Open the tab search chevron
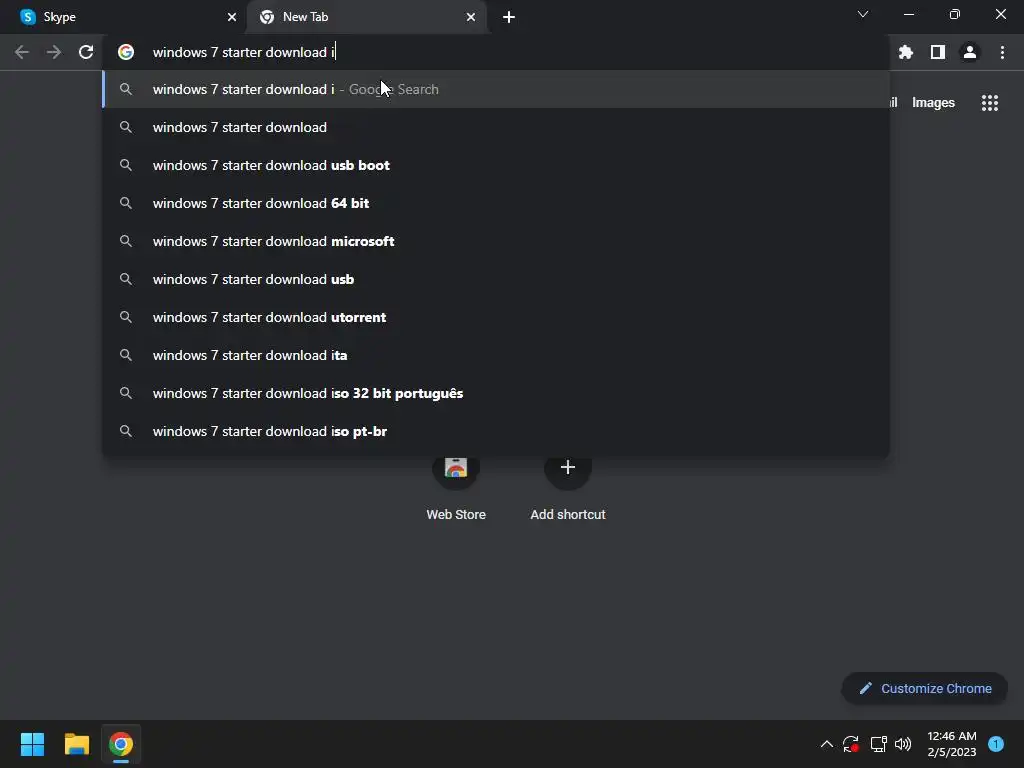Screen dimensions: 1024x768 pyautogui.click(x=863, y=14)
